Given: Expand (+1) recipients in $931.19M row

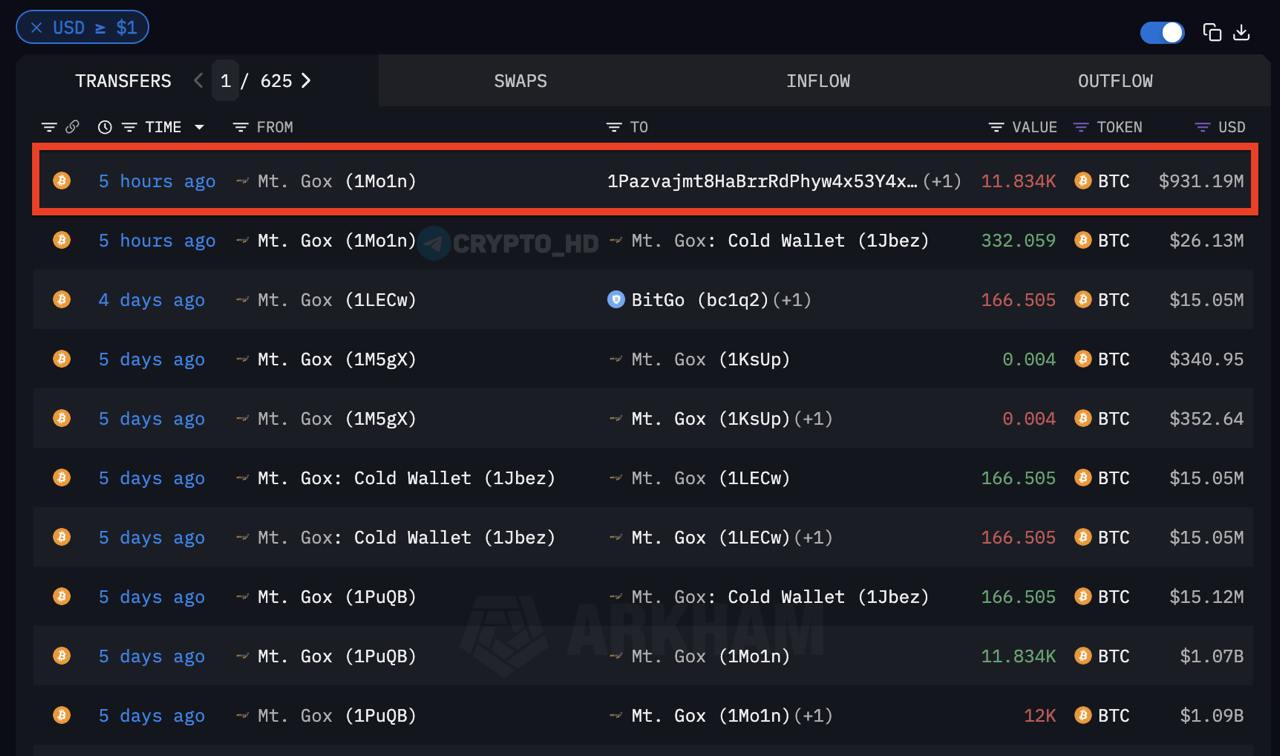Looking at the screenshot, I should [941, 181].
